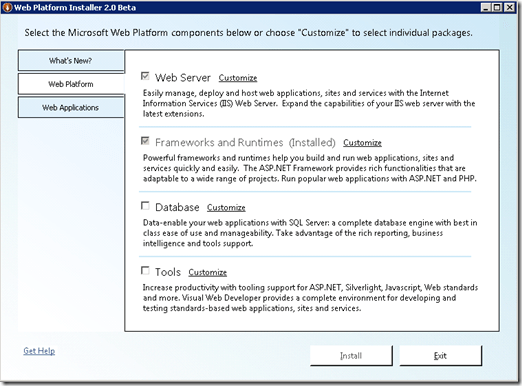Click the (Installed) status label
This screenshot has height=386, width=522.
(x=312, y=142)
